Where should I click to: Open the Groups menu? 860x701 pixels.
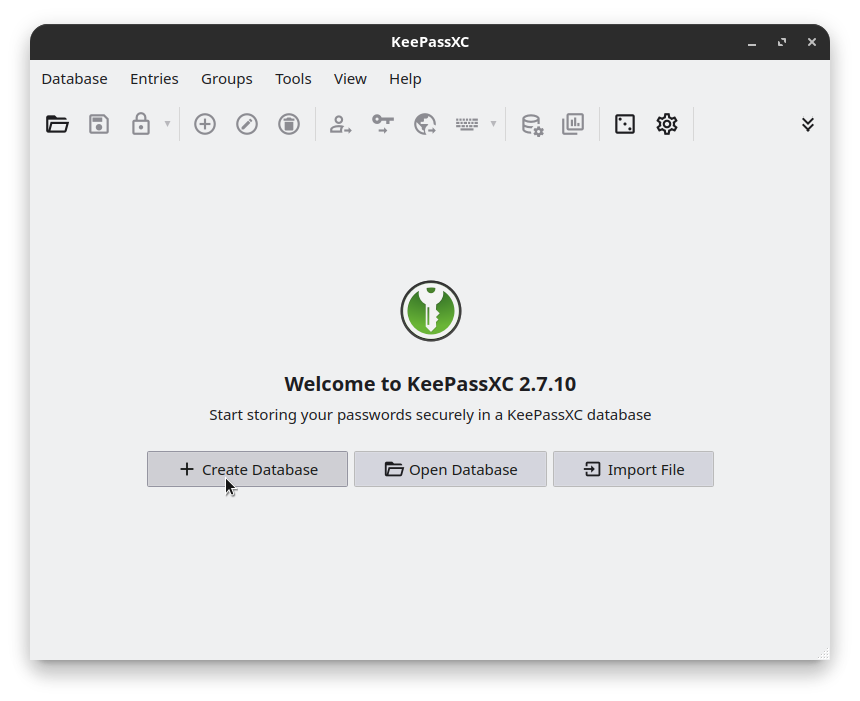coord(227,79)
